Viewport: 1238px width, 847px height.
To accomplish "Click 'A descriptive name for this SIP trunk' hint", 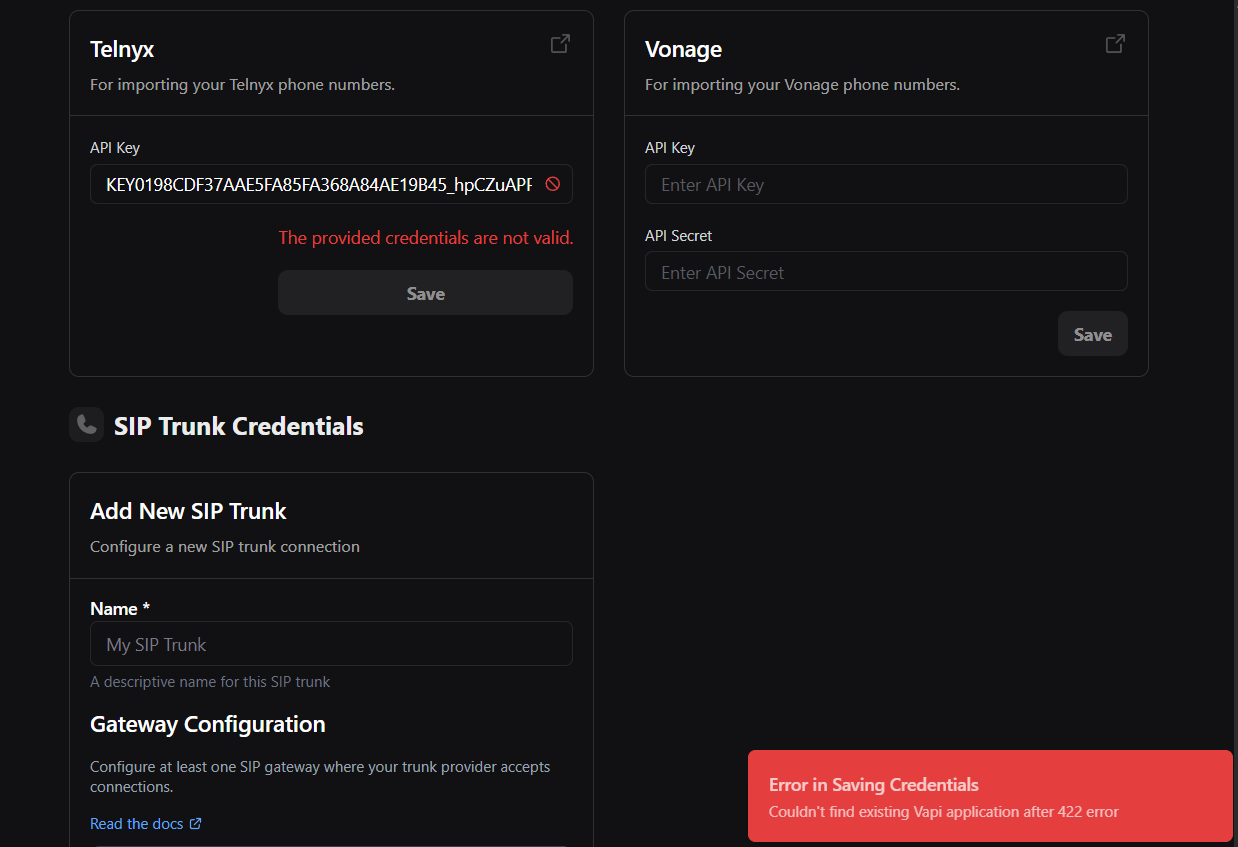I will tap(210, 682).
